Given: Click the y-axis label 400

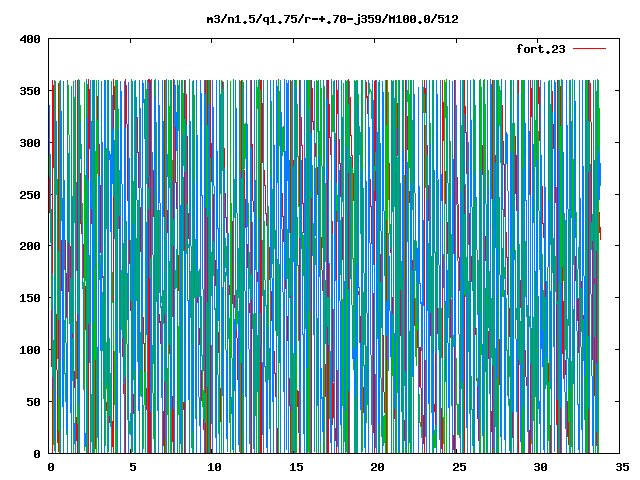Looking at the screenshot, I should 30,39.
